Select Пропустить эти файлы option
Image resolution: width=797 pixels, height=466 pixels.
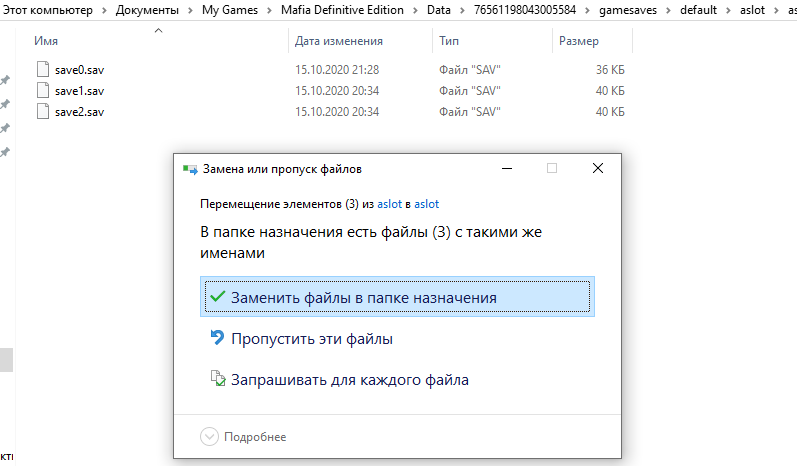pyautogui.click(x=312, y=339)
